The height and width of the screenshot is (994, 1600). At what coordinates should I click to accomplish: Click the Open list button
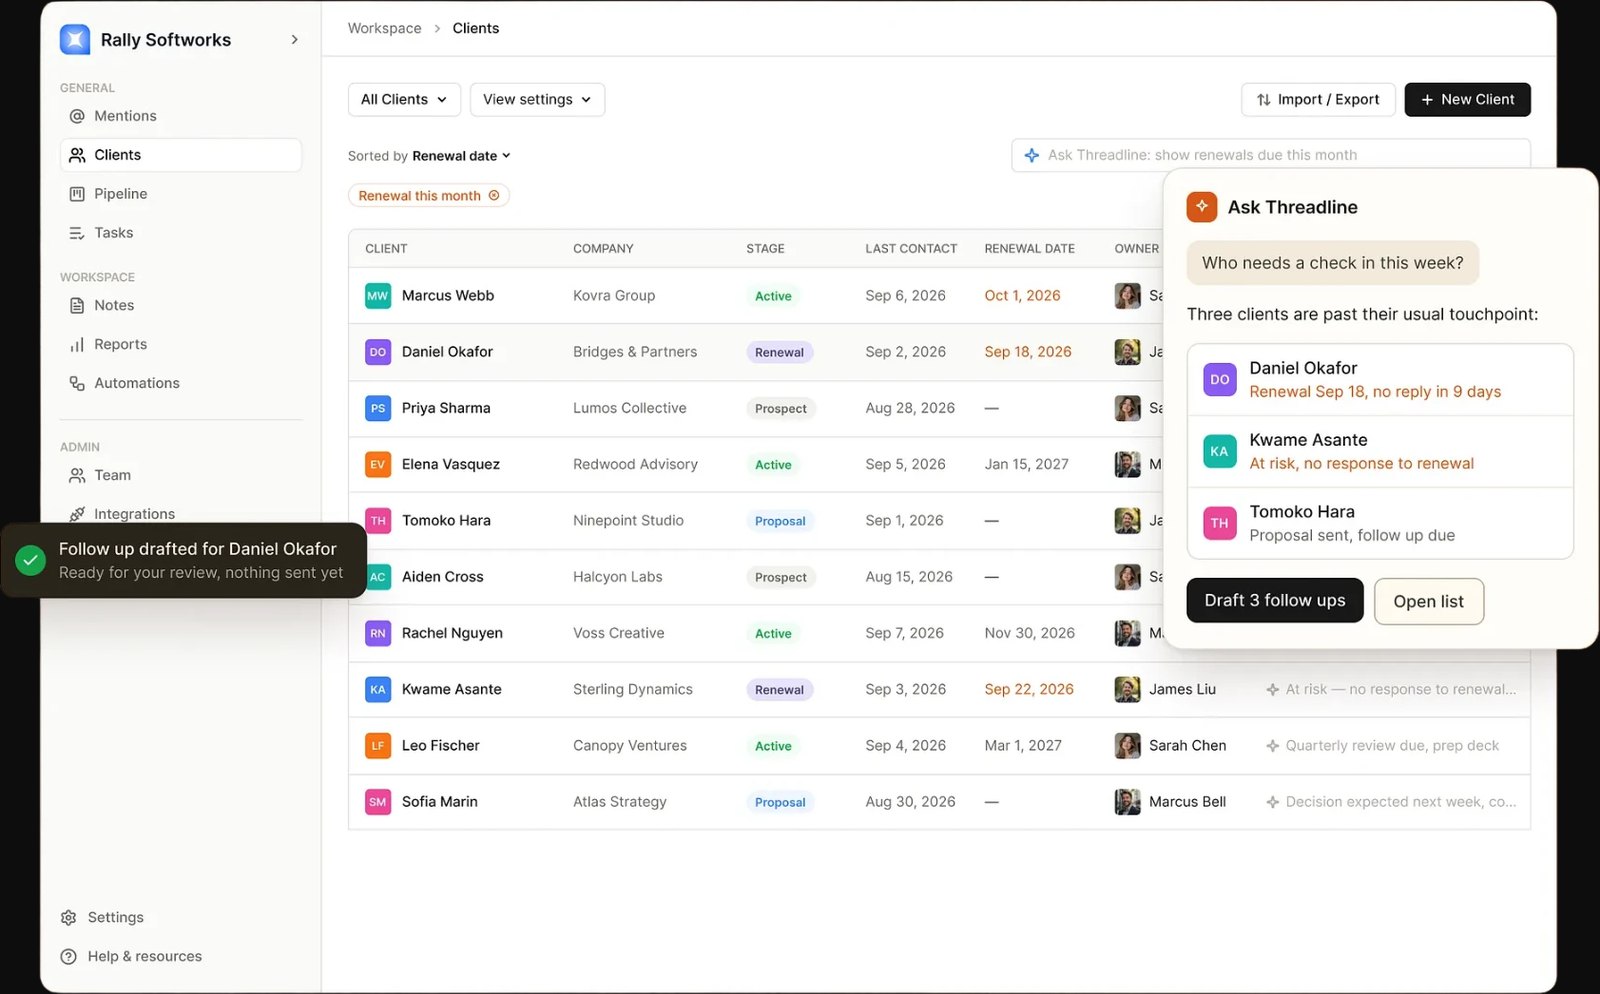tap(1429, 602)
